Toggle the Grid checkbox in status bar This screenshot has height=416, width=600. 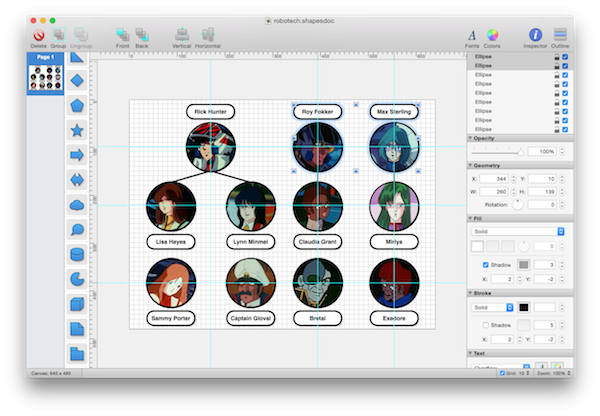click(502, 373)
